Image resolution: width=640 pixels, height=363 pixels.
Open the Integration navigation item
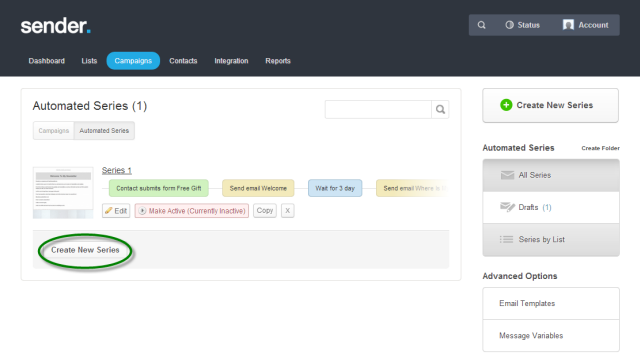(231, 61)
